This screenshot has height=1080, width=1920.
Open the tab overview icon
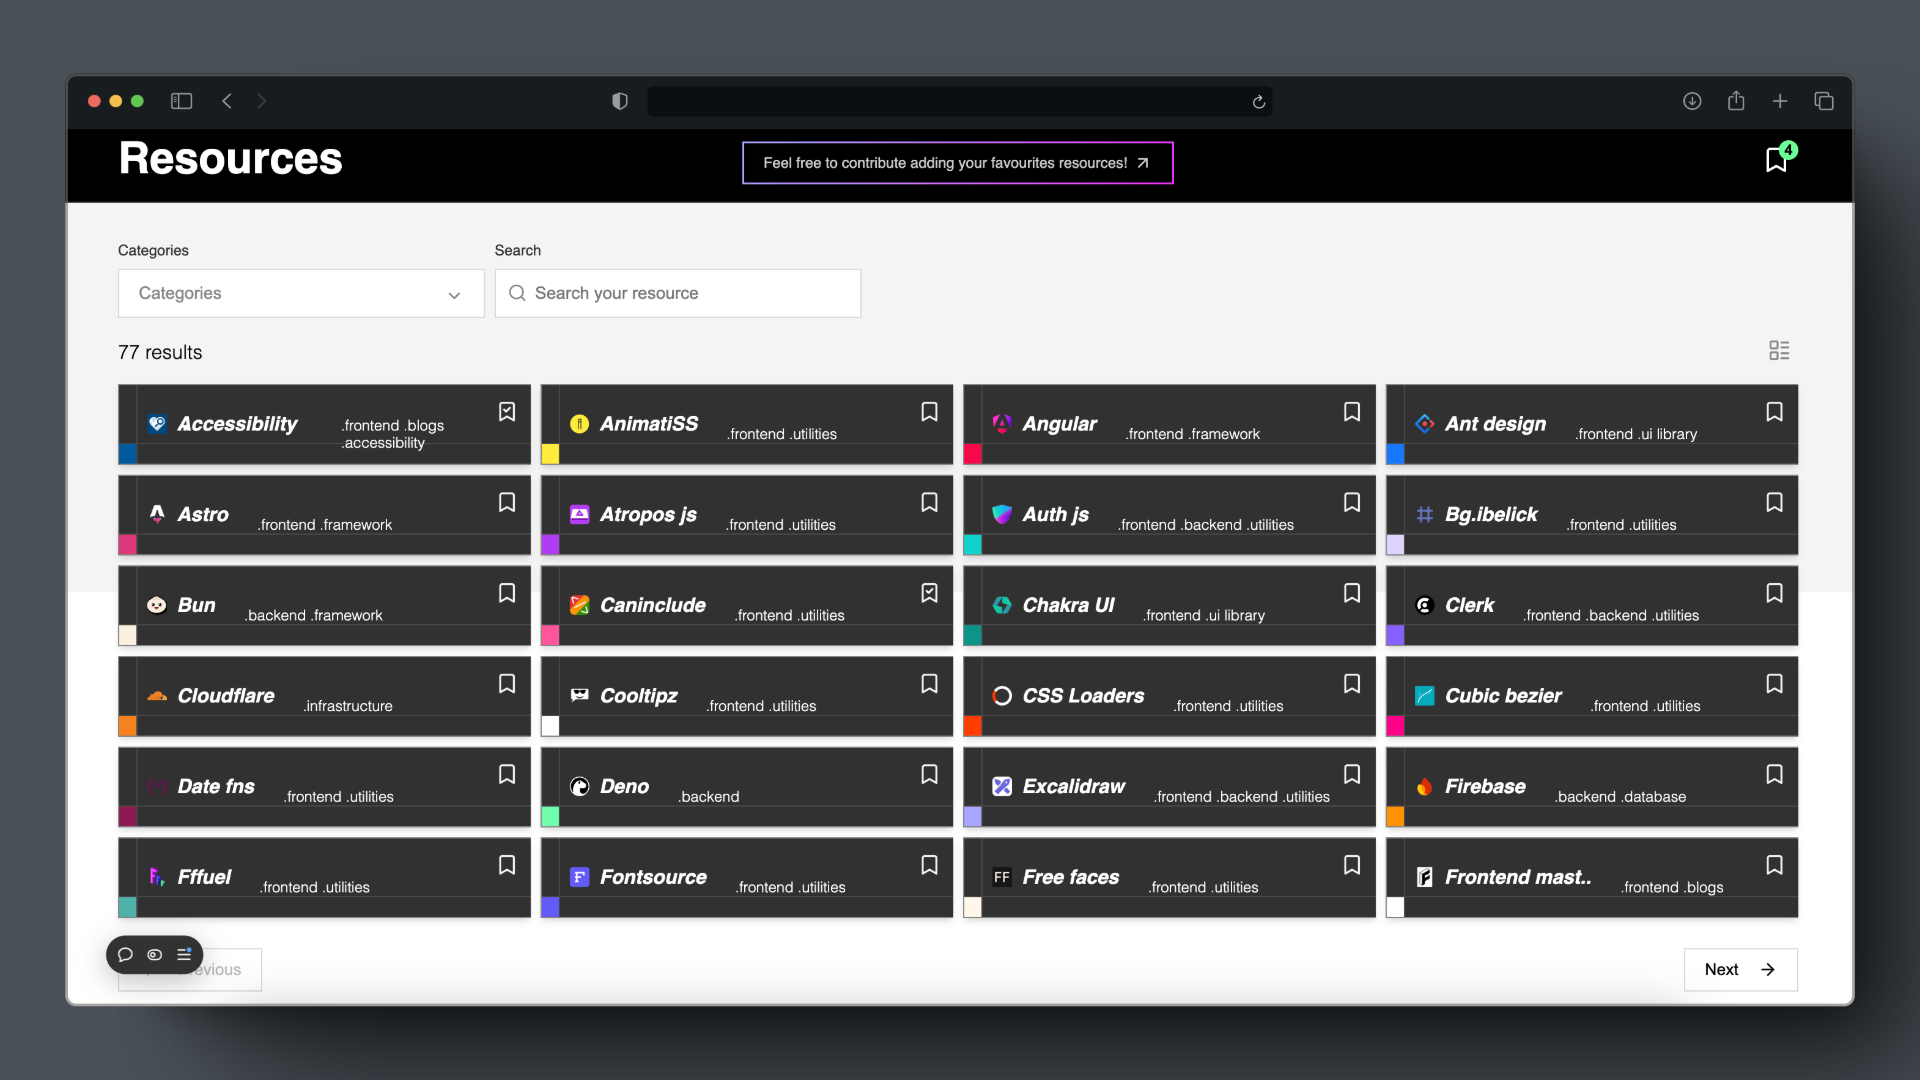pos(1824,101)
